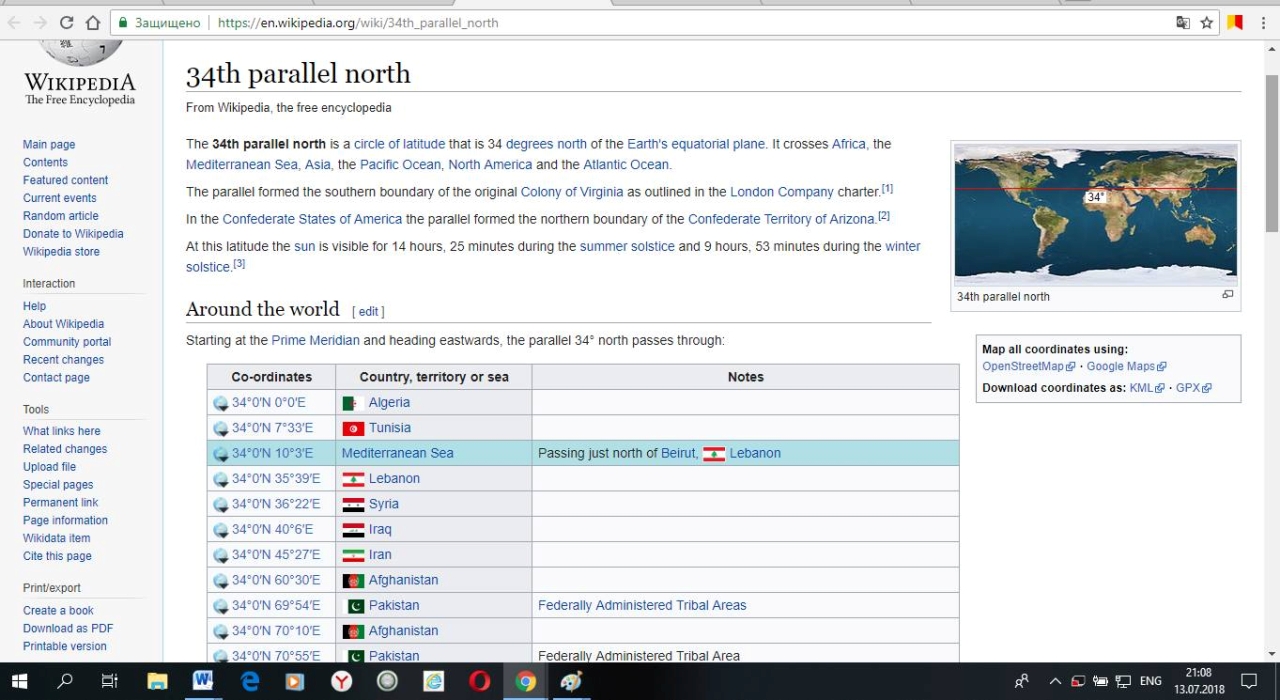Go to the browser home page icon
1280x700 pixels.
(x=92, y=22)
